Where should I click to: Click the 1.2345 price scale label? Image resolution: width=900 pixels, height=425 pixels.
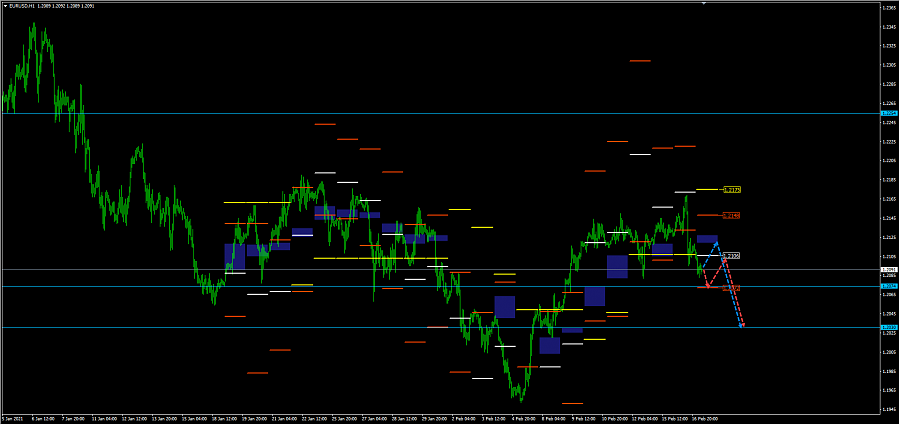coord(890,27)
